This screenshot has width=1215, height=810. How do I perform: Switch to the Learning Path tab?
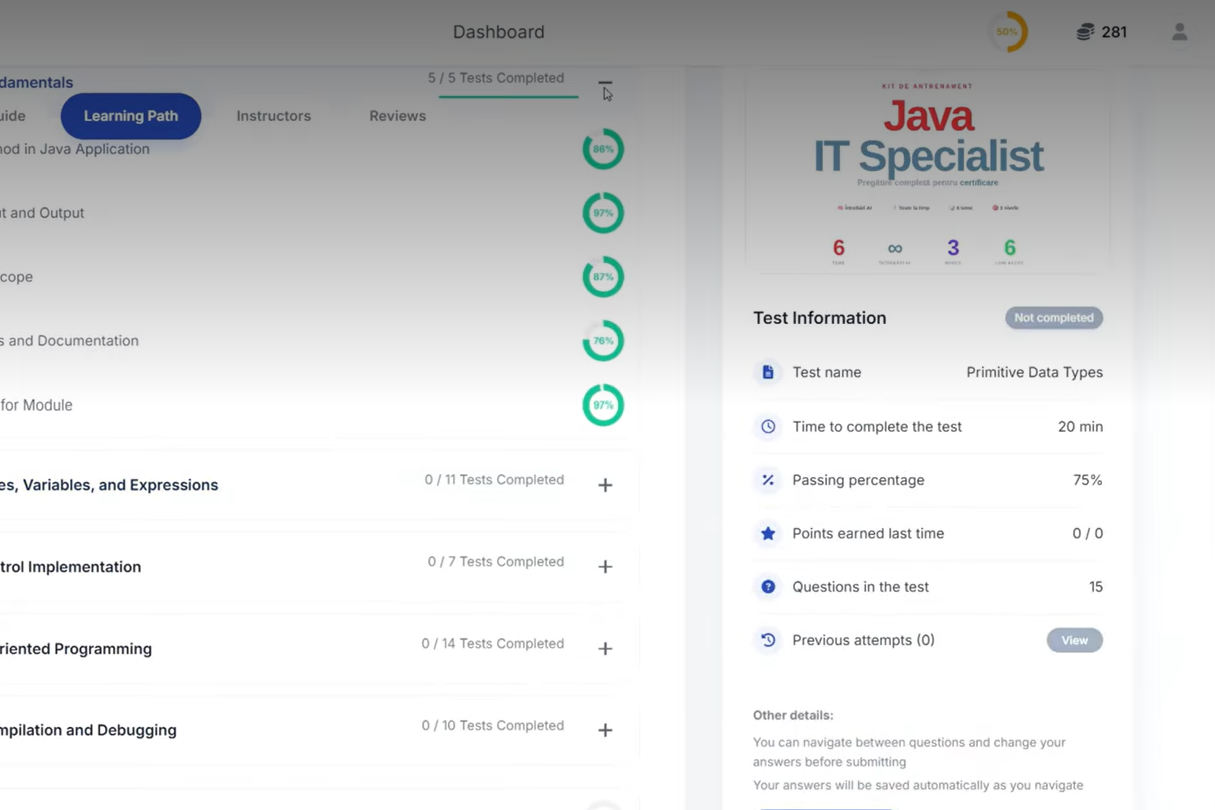click(131, 116)
